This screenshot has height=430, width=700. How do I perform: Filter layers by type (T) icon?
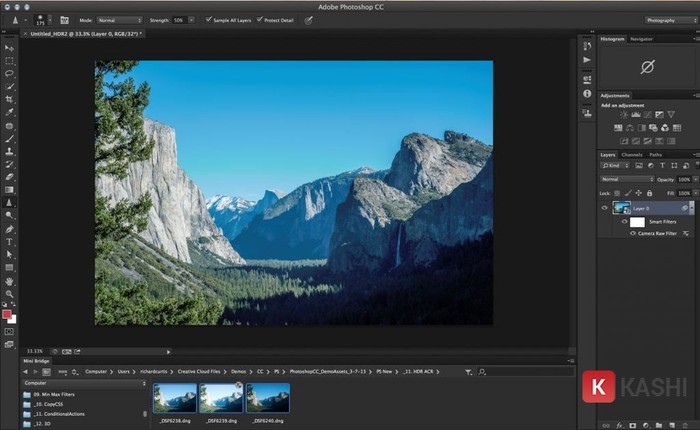662,166
